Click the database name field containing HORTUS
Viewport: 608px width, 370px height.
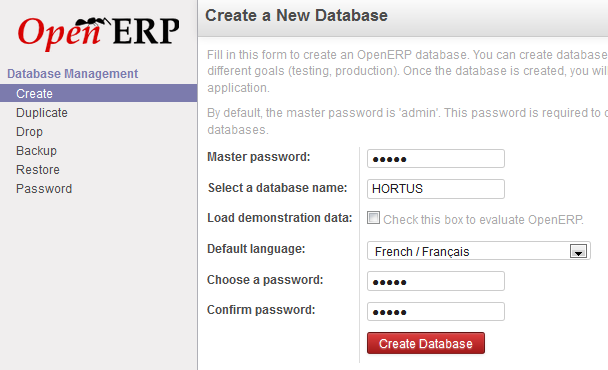436,189
